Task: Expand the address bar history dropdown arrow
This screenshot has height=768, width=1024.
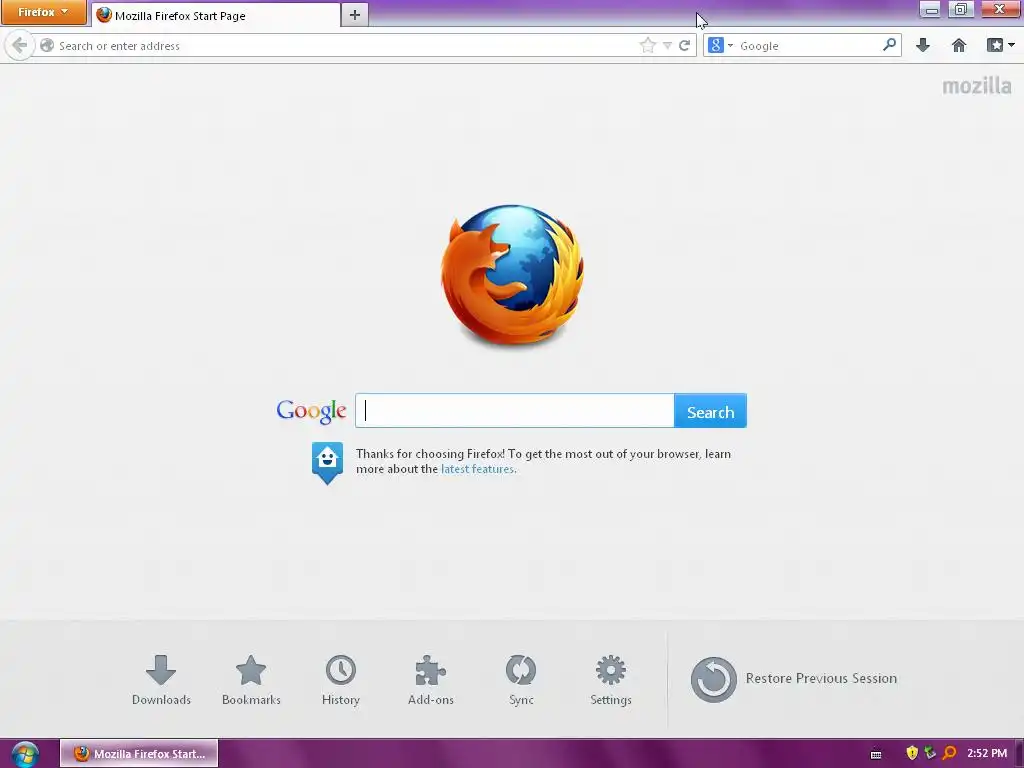Action: pyautogui.click(x=667, y=46)
